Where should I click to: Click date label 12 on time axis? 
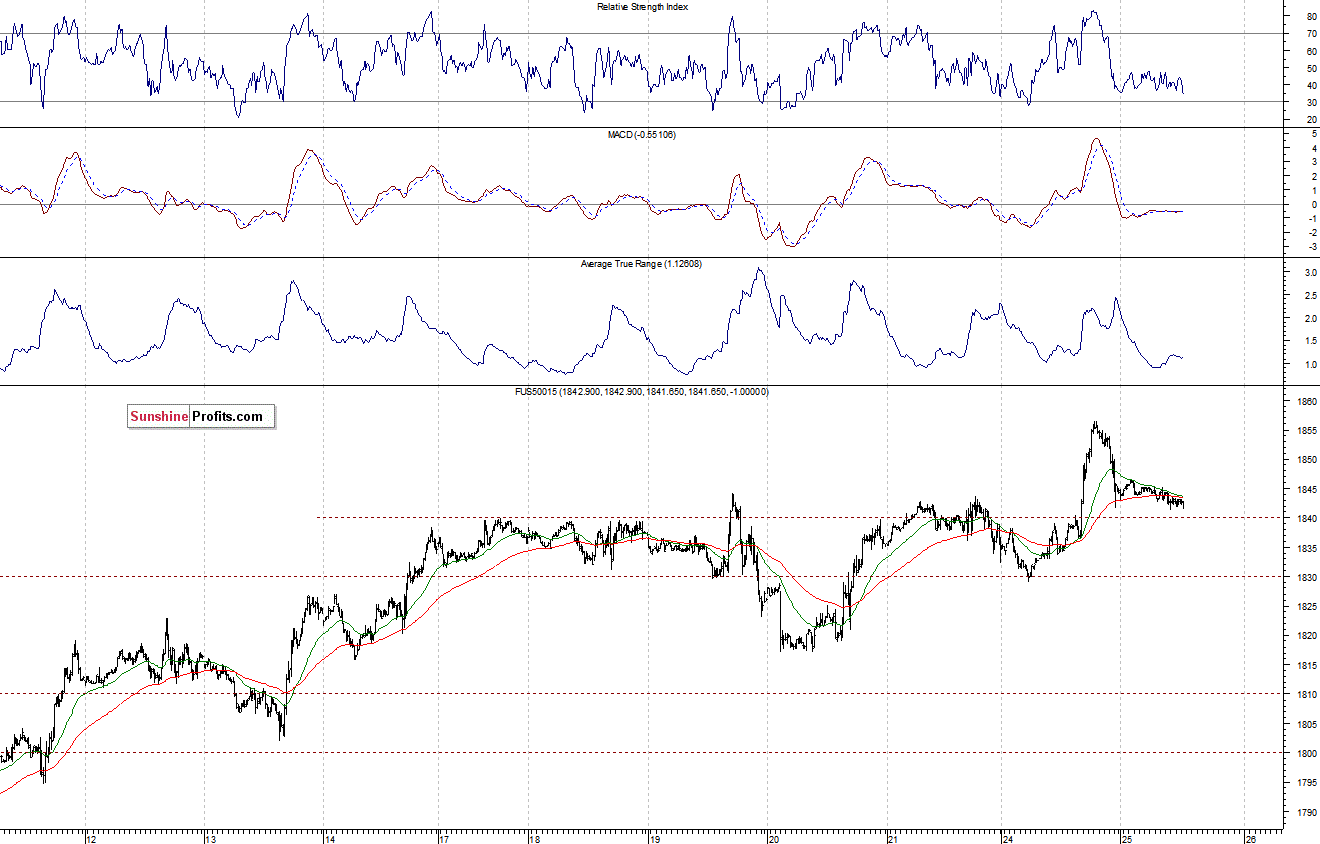click(91, 839)
